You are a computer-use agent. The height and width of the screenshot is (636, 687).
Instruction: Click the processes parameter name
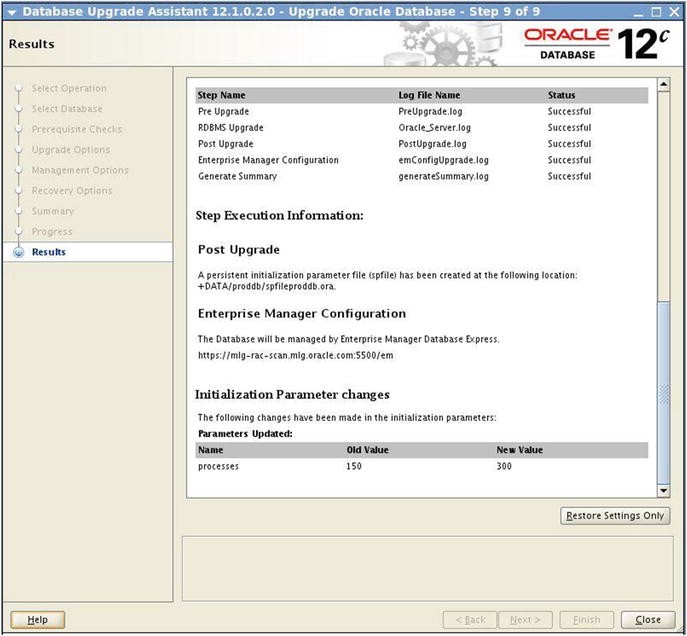point(218,466)
